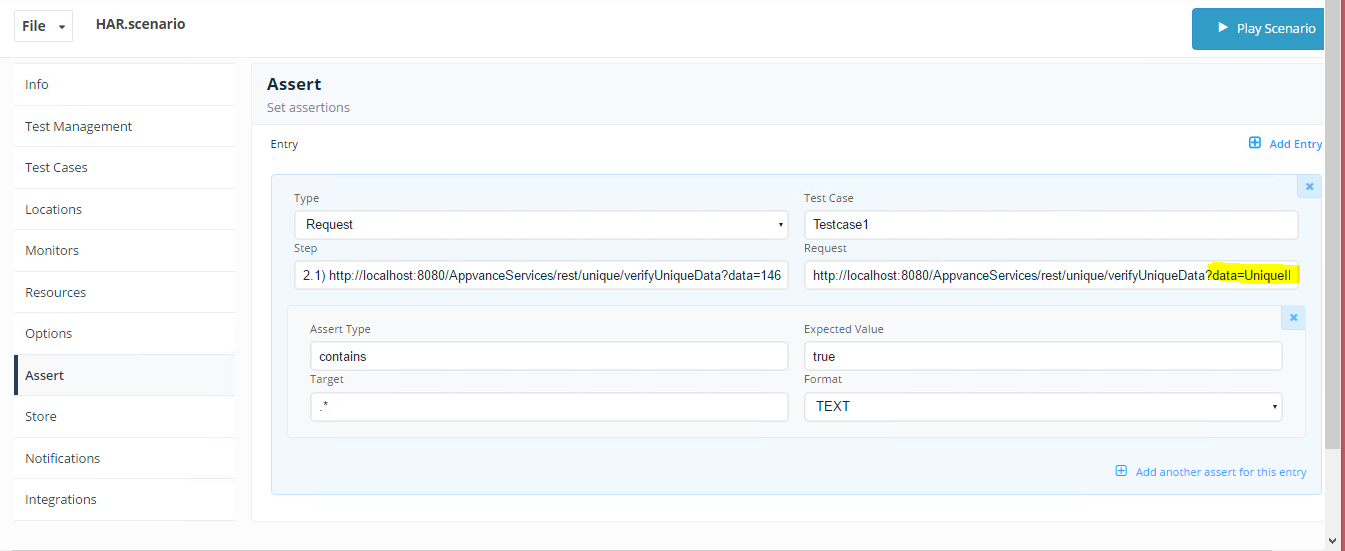Screen dimensions: 1345x551
Task: Click the Set assertions subtitle
Action: (x=308, y=107)
